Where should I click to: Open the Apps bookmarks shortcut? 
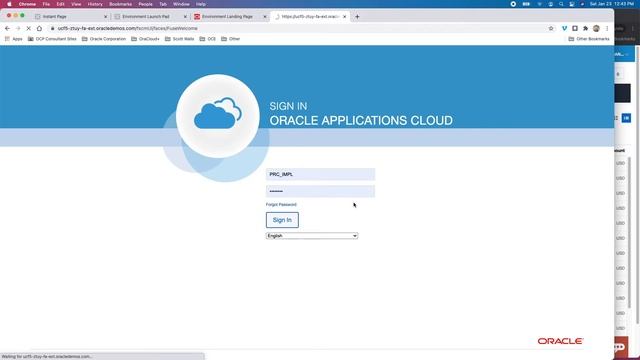tap(13, 39)
